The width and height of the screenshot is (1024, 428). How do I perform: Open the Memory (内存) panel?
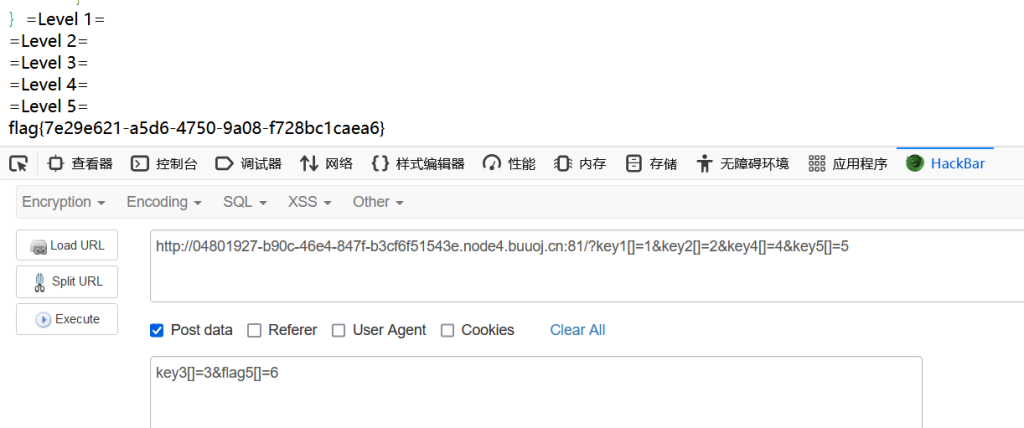coord(580,163)
